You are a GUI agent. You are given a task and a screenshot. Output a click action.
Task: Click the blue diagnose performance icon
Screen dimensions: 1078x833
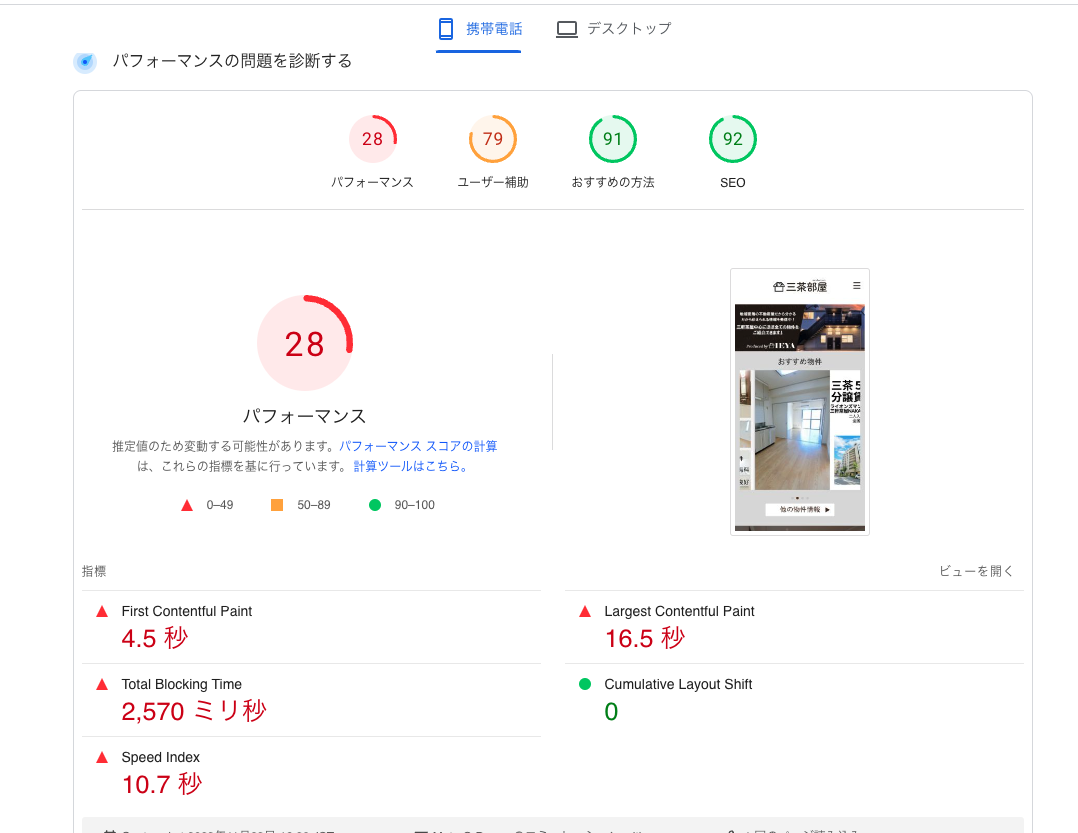click(x=86, y=62)
